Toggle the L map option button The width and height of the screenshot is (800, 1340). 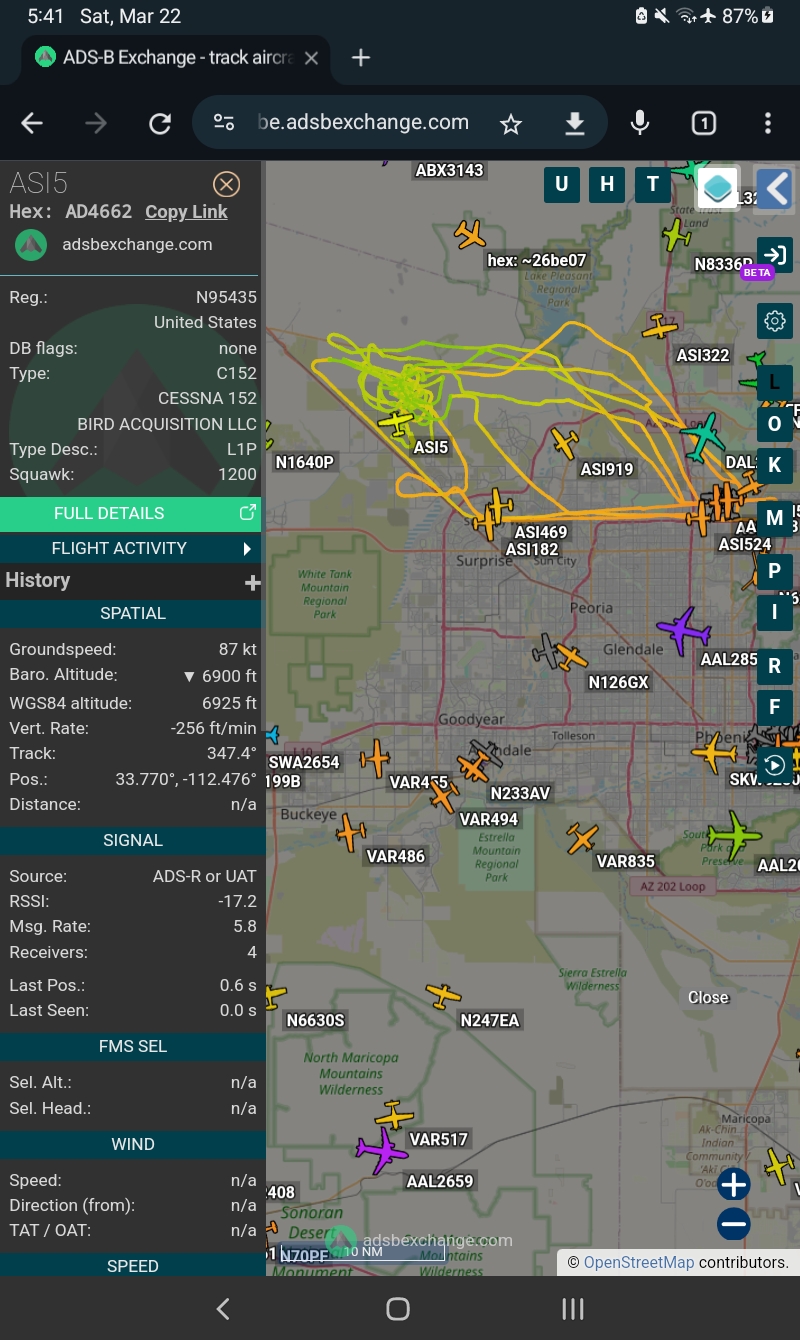coord(775,382)
